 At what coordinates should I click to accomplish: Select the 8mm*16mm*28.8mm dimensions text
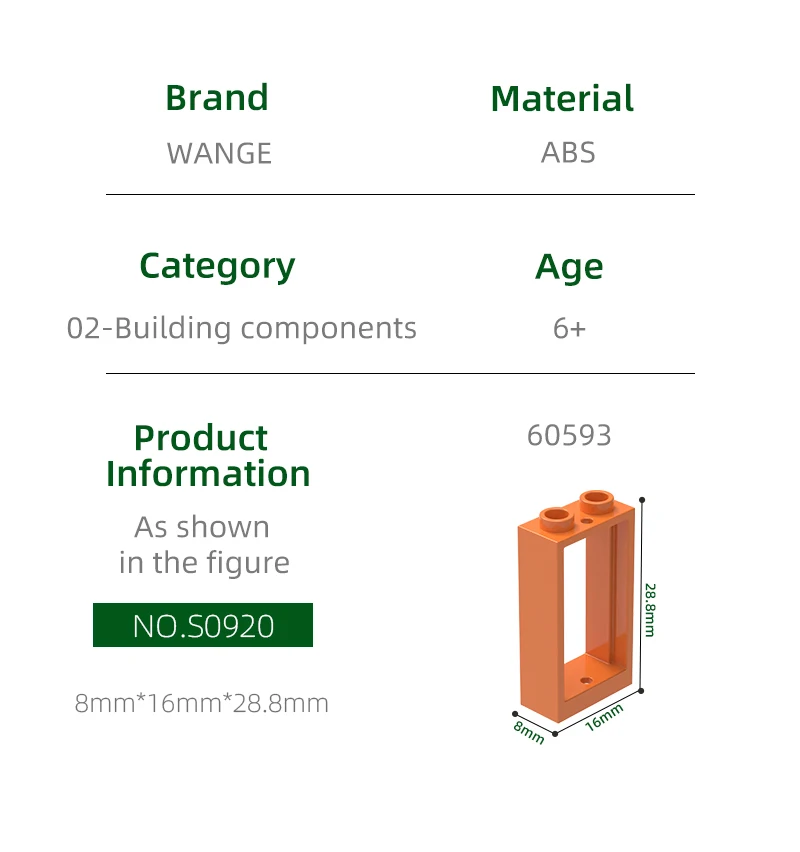tap(202, 703)
